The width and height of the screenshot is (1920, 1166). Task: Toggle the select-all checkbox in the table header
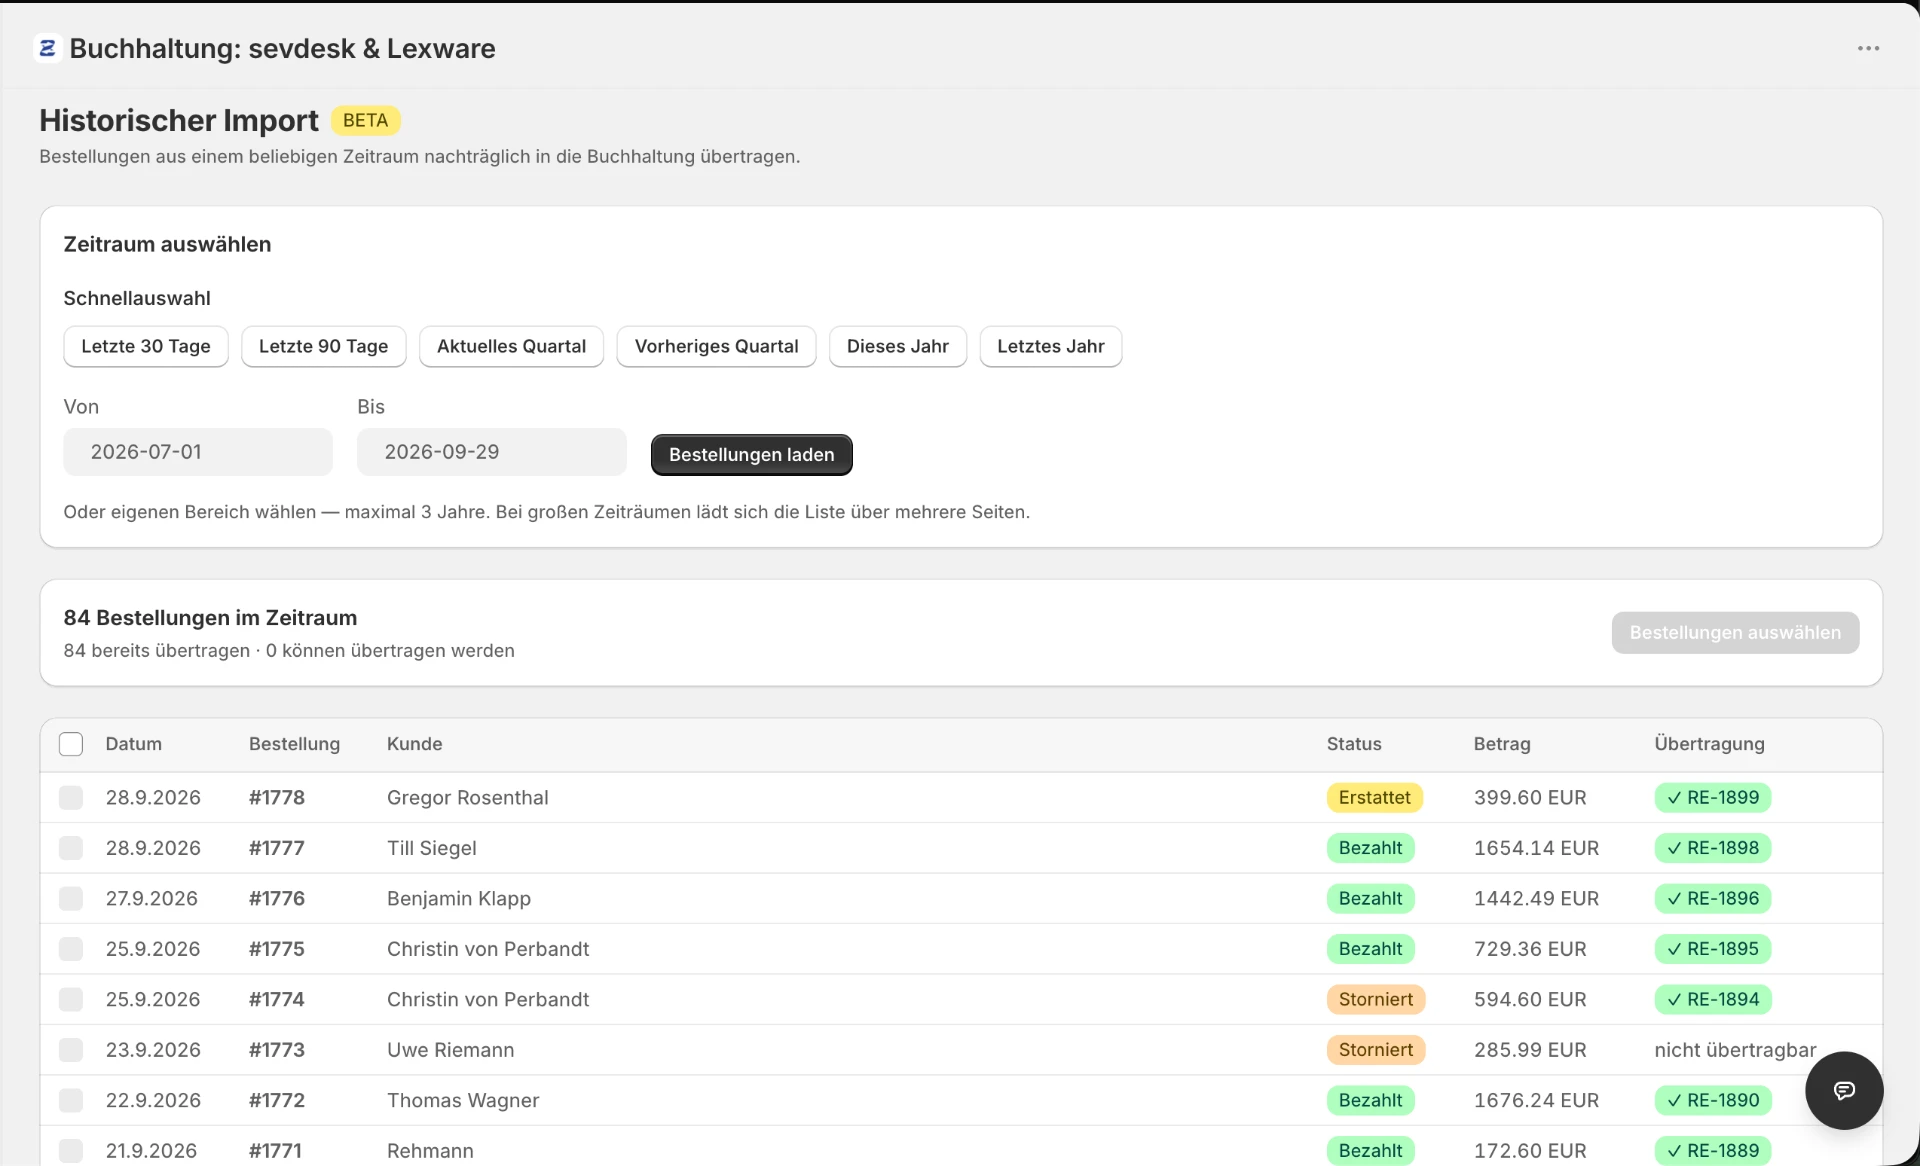tap(71, 744)
